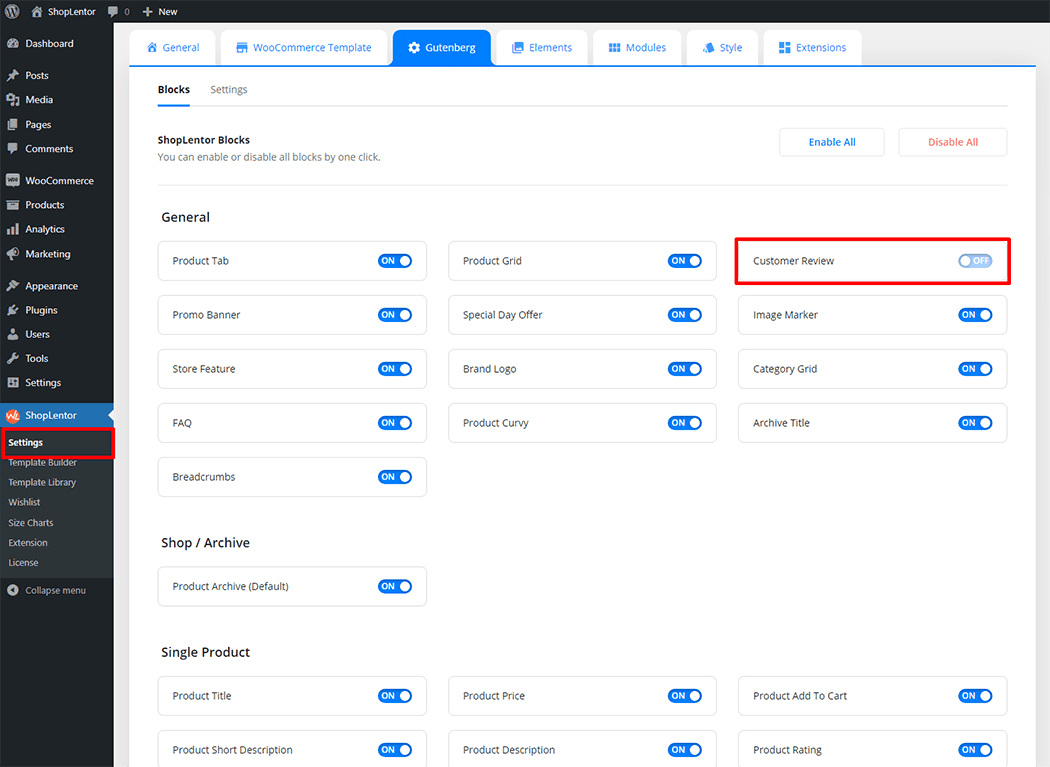Open the Style tab
Image resolution: width=1050 pixels, height=767 pixels.
[x=722, y=48]
